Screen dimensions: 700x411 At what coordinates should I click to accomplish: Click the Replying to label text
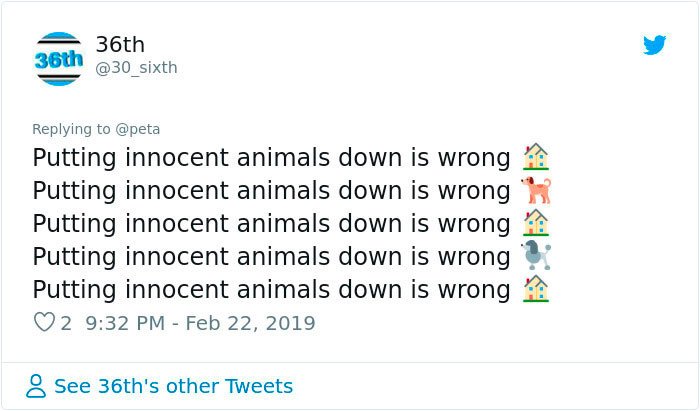point(71,129)
